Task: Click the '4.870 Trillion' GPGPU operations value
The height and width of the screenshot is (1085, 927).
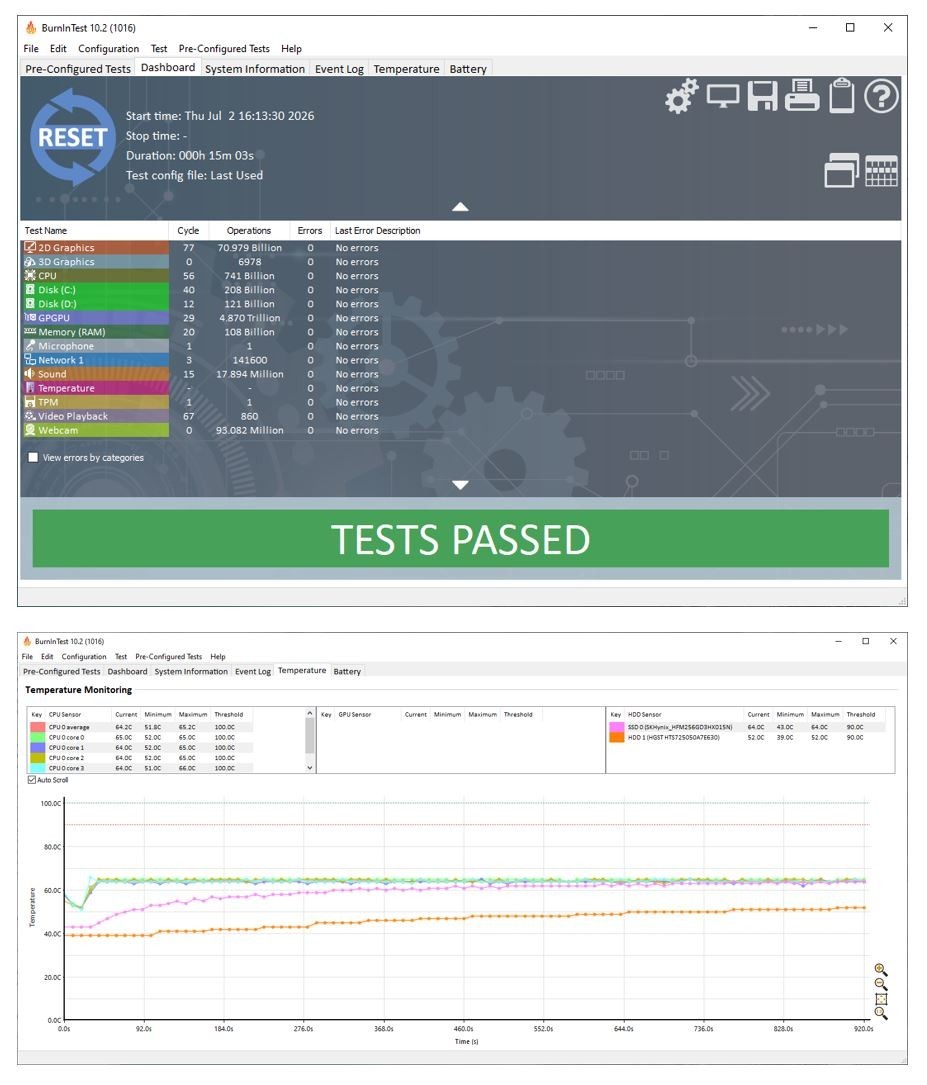Action: tap(250, 318)
